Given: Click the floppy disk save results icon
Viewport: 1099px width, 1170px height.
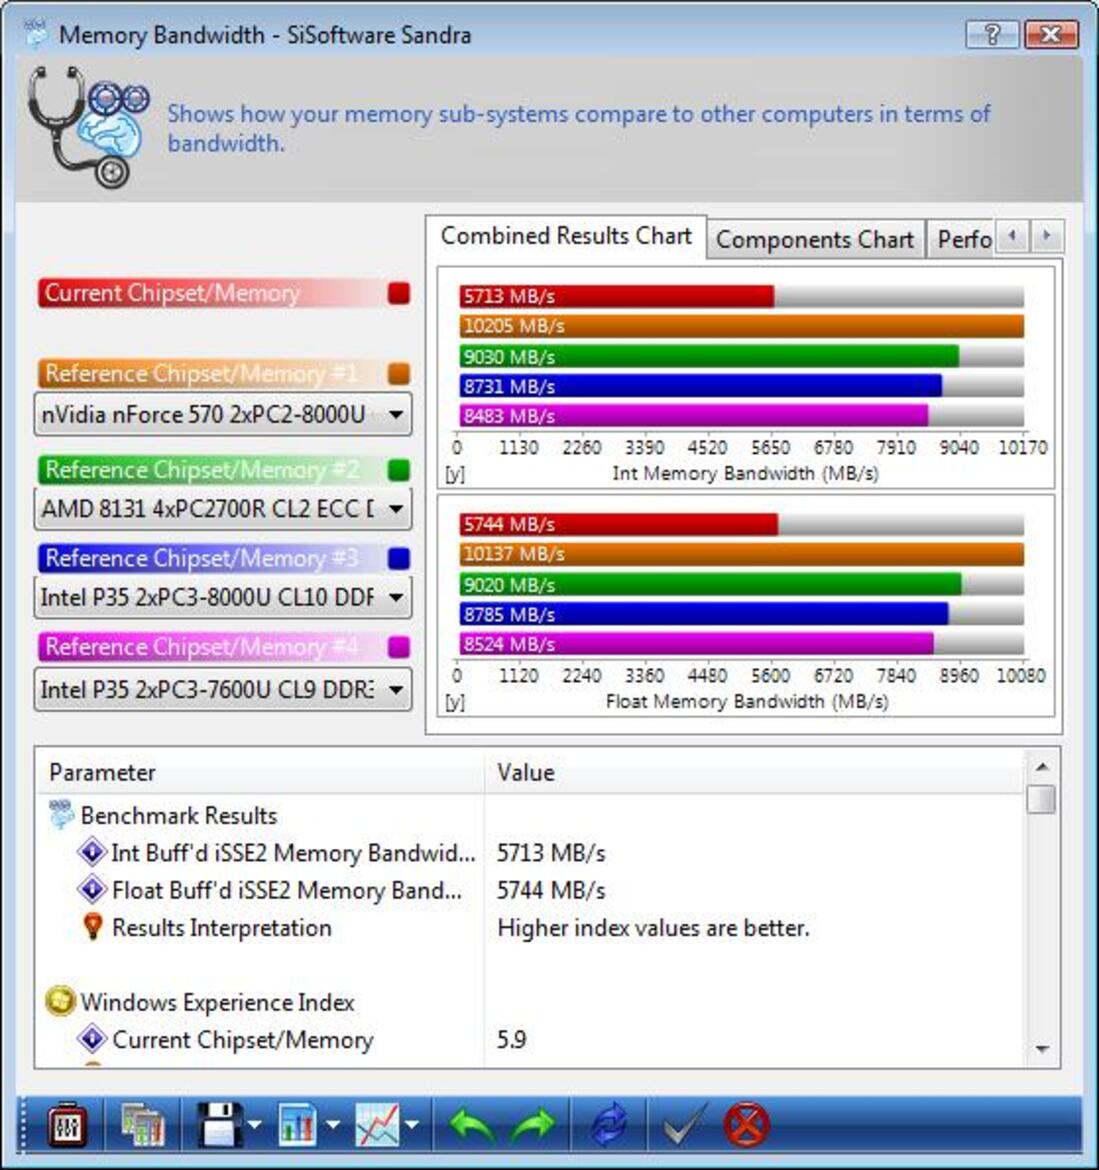Looking at the screenshot, I should 218,1123.
